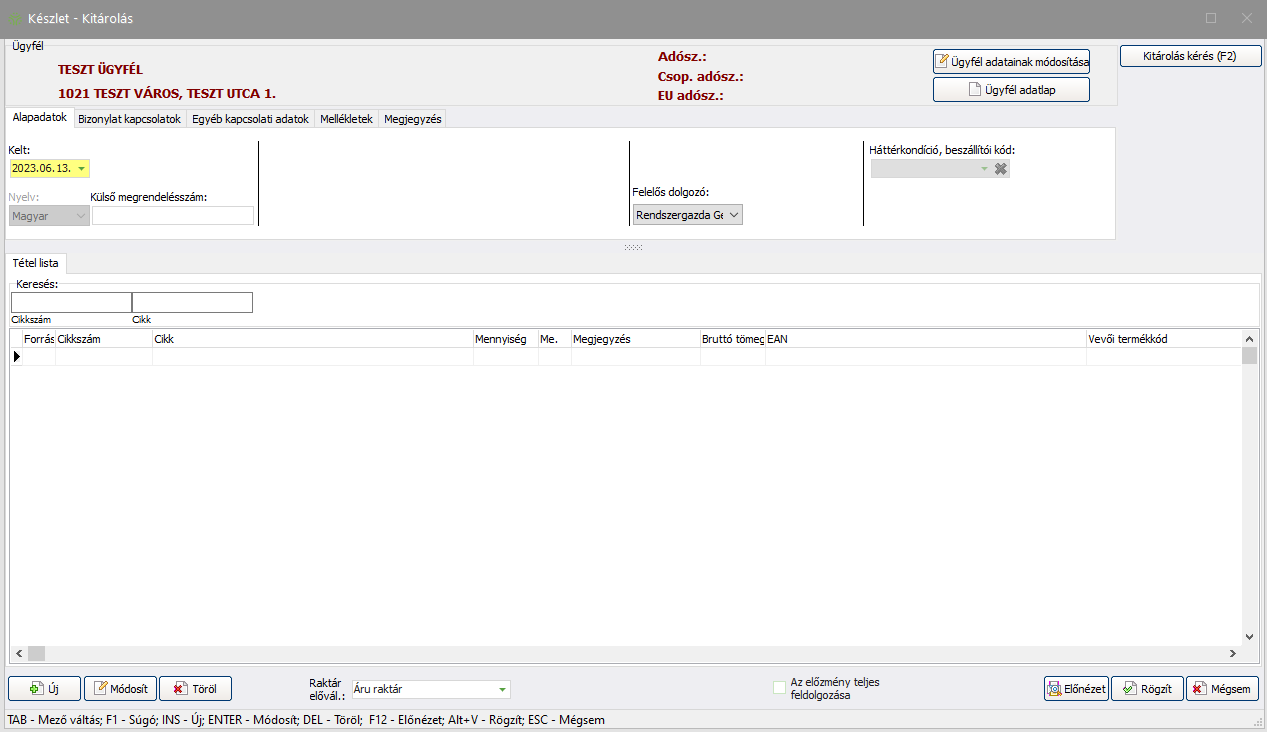1267x732 pixels.
Task: Open Ügyfél adatainak módosítása
Action: pos(1011,62)
